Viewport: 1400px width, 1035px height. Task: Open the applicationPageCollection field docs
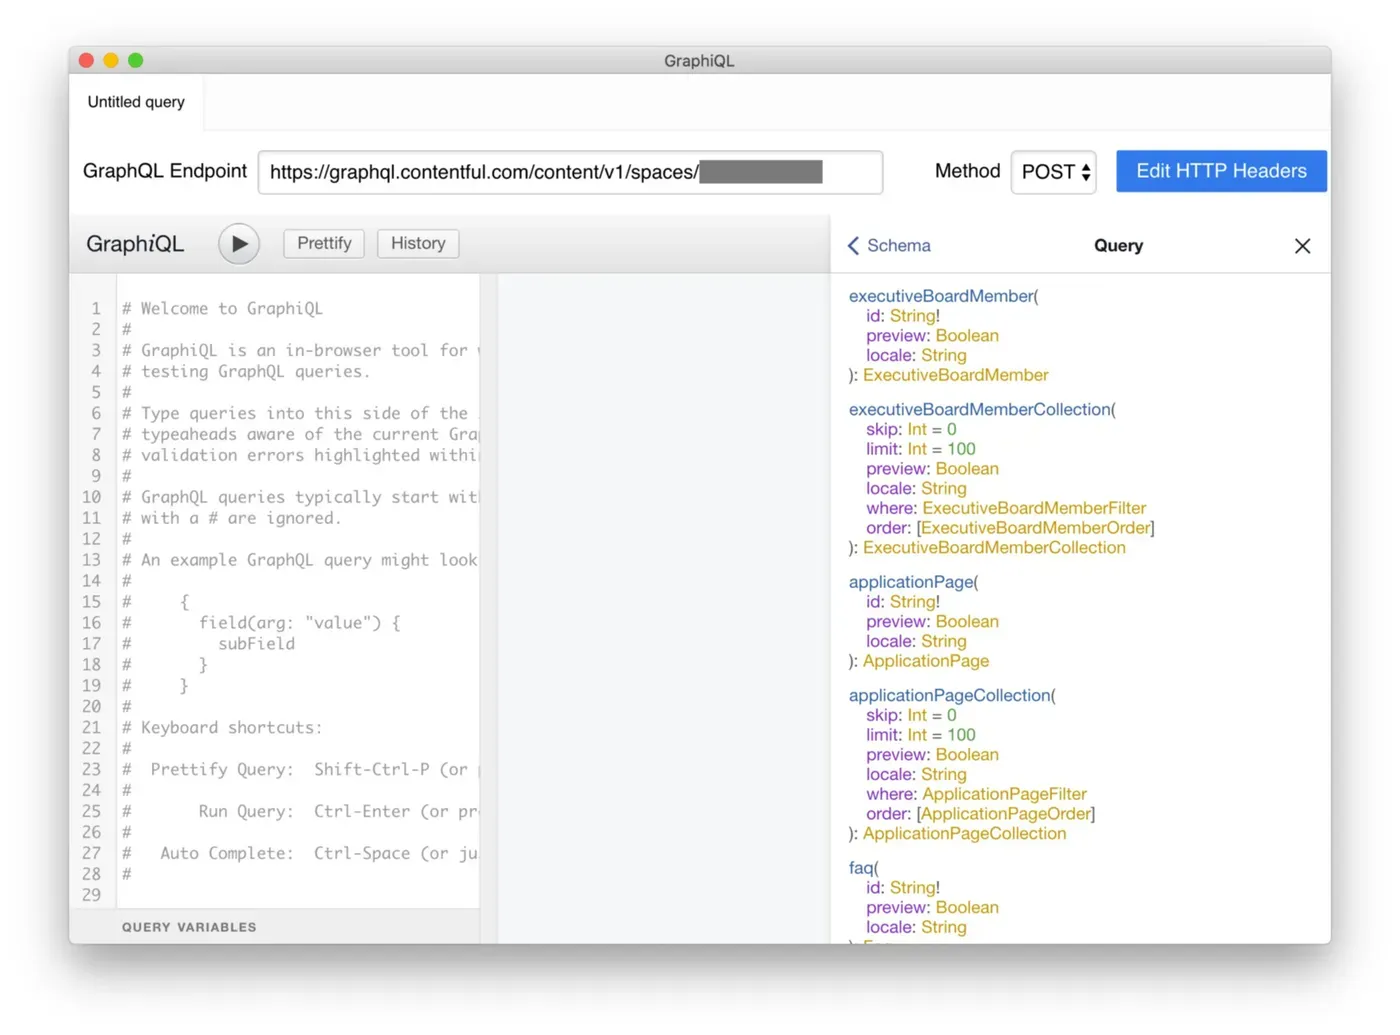pyautogui.click(x=948, y=695)
